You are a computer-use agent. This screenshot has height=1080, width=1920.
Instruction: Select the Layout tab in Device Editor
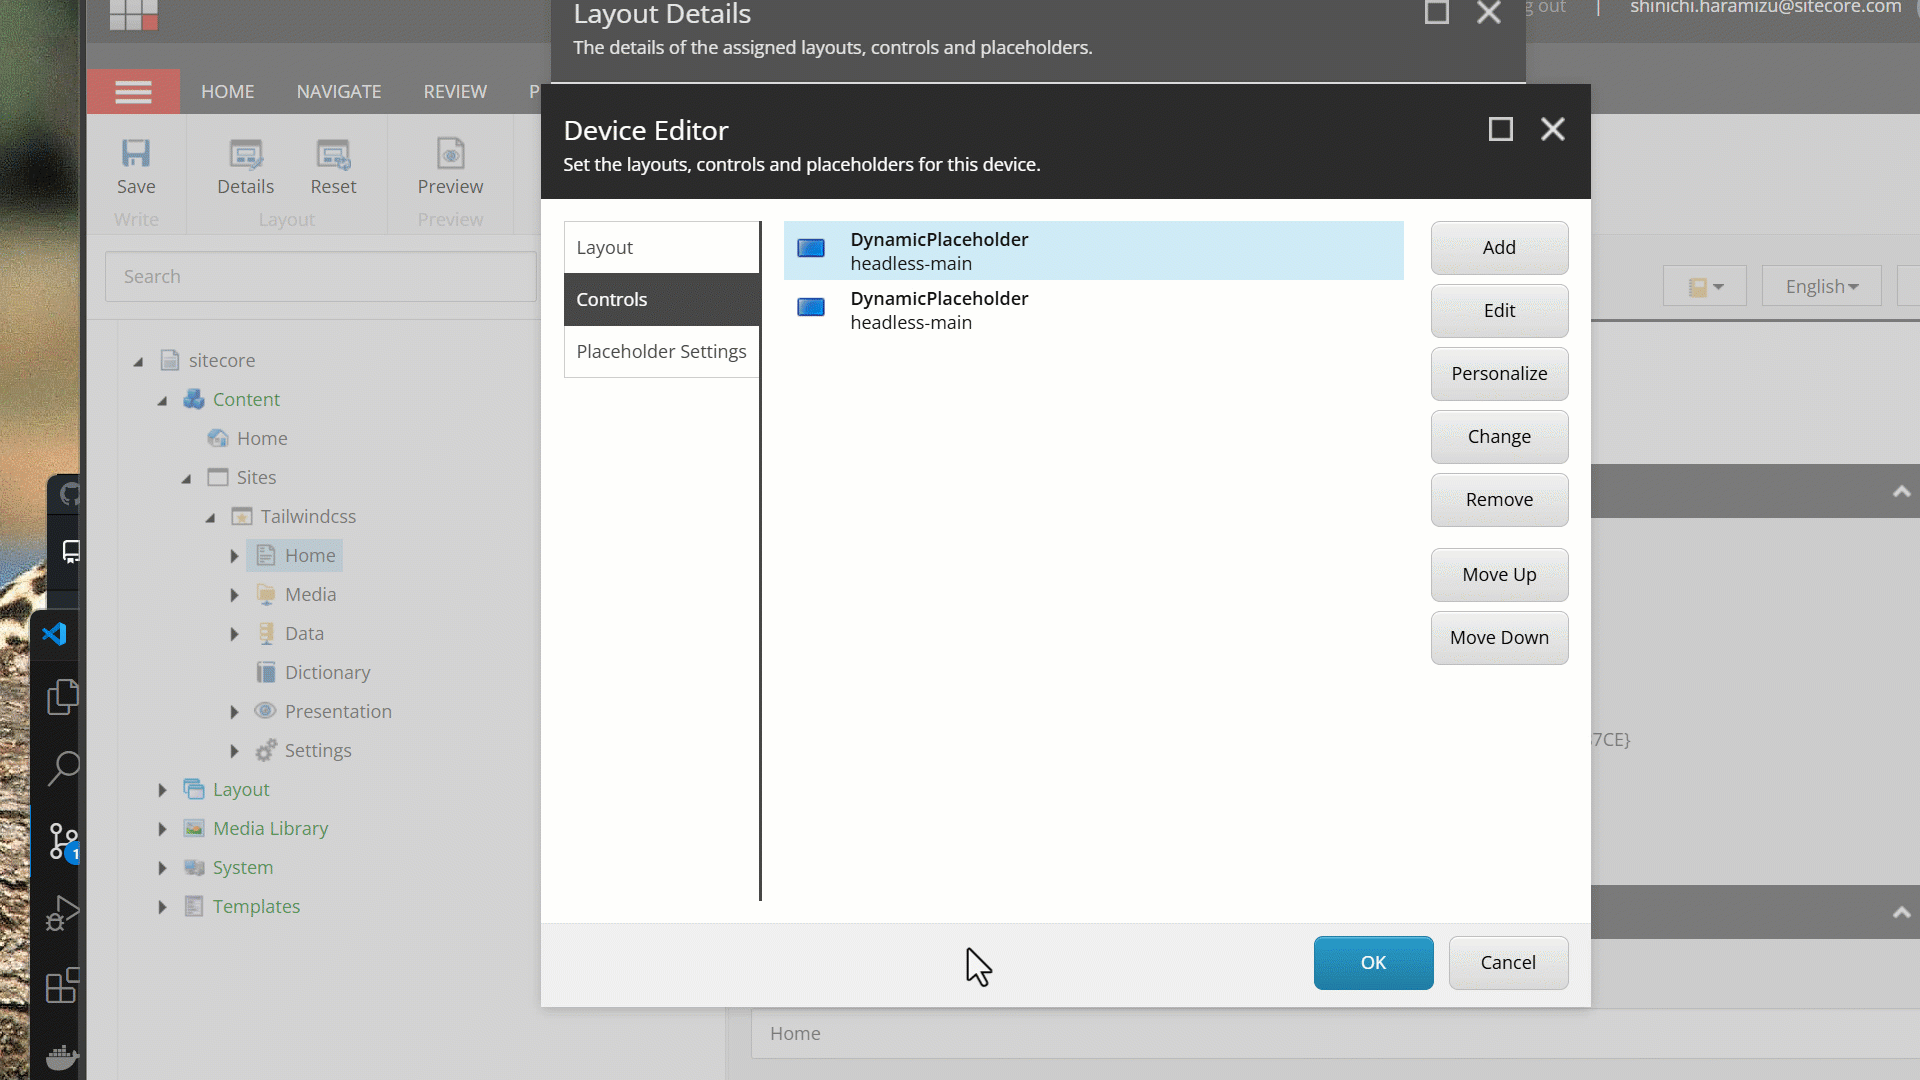659,247
